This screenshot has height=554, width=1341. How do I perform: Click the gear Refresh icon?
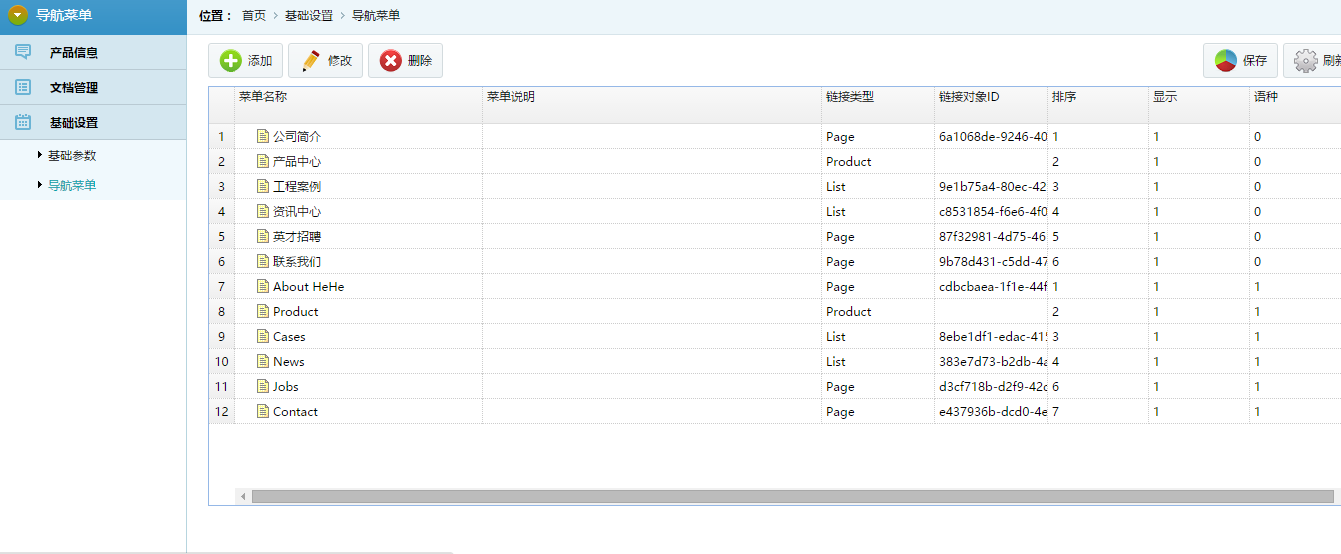[1305, 61]
